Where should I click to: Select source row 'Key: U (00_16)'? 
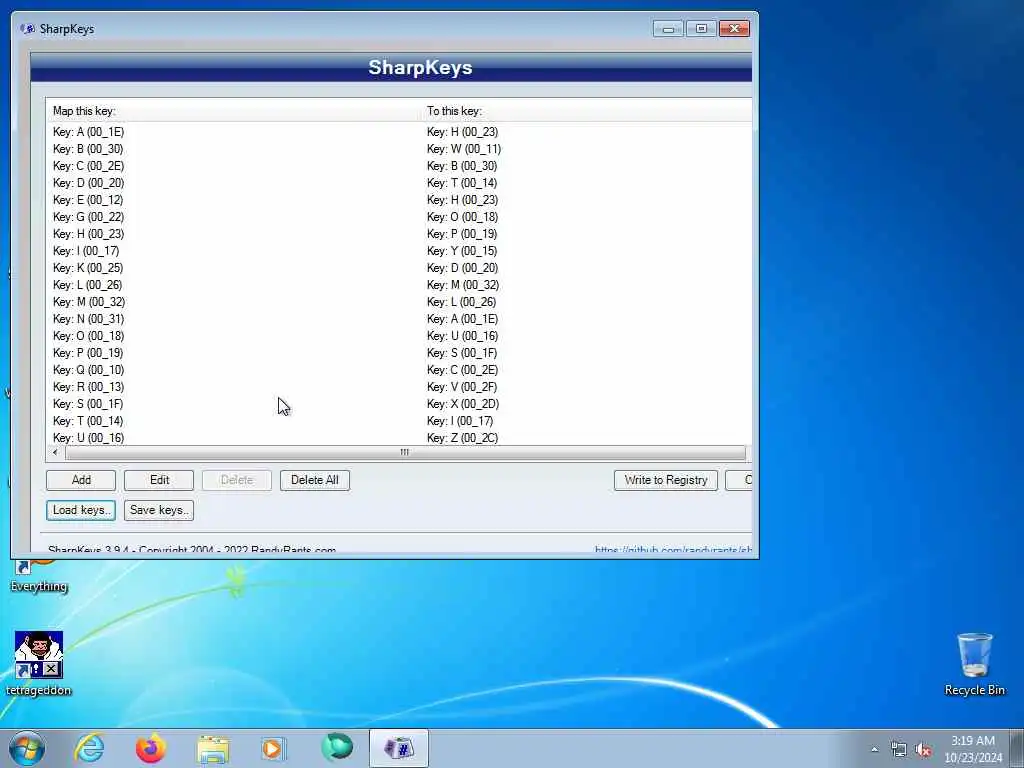[88, 438]
